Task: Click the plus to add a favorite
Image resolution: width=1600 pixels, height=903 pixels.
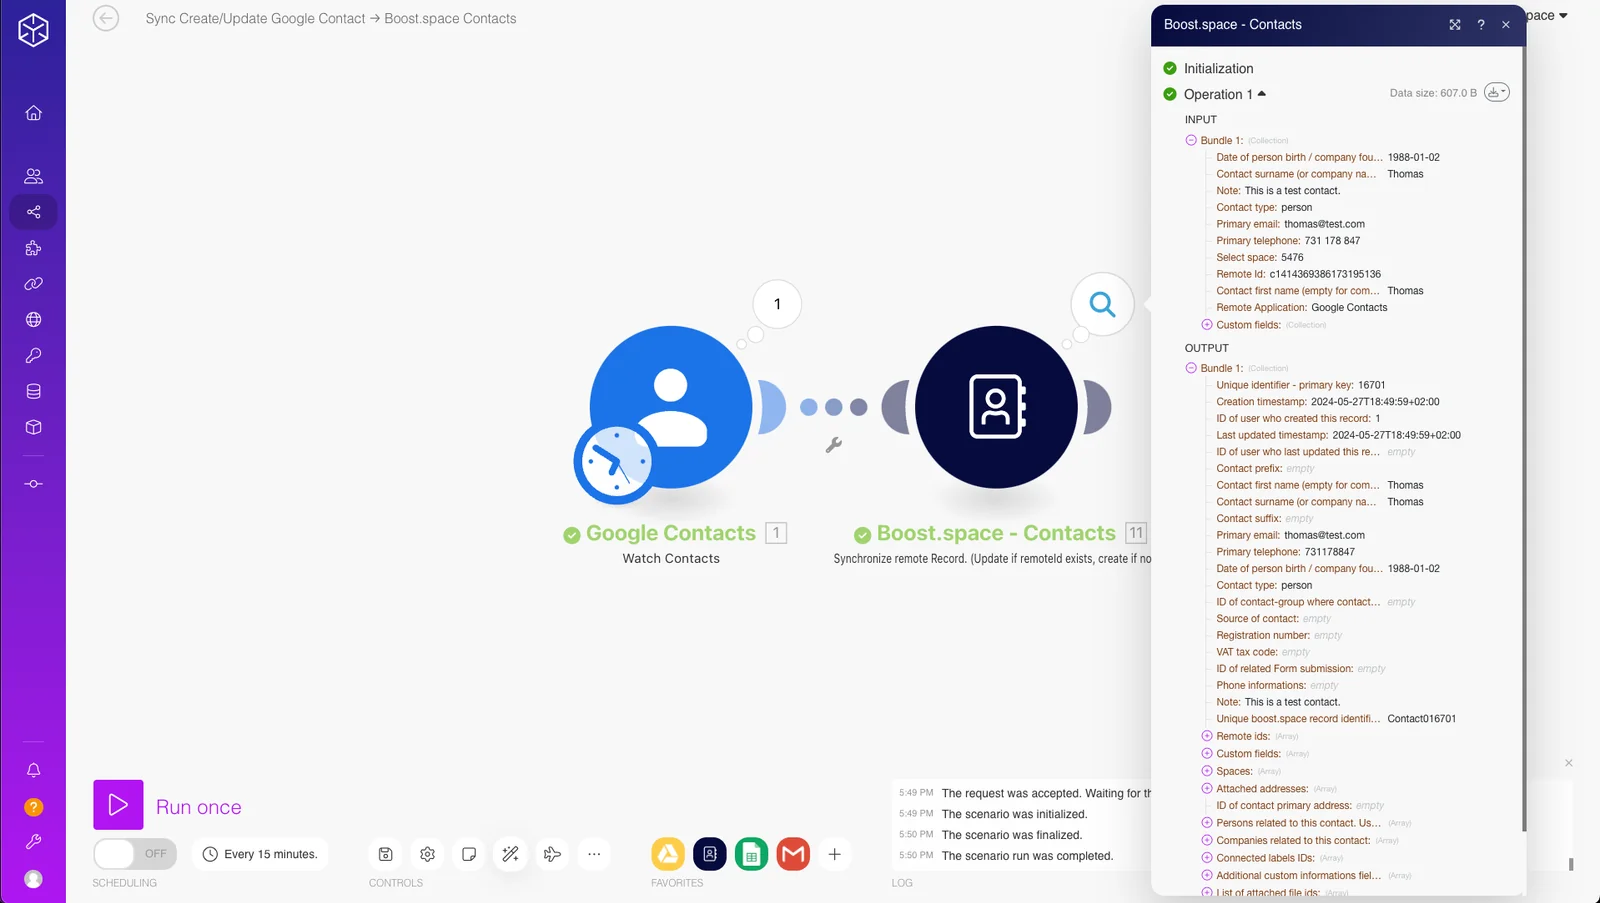Action: point(834,854)
